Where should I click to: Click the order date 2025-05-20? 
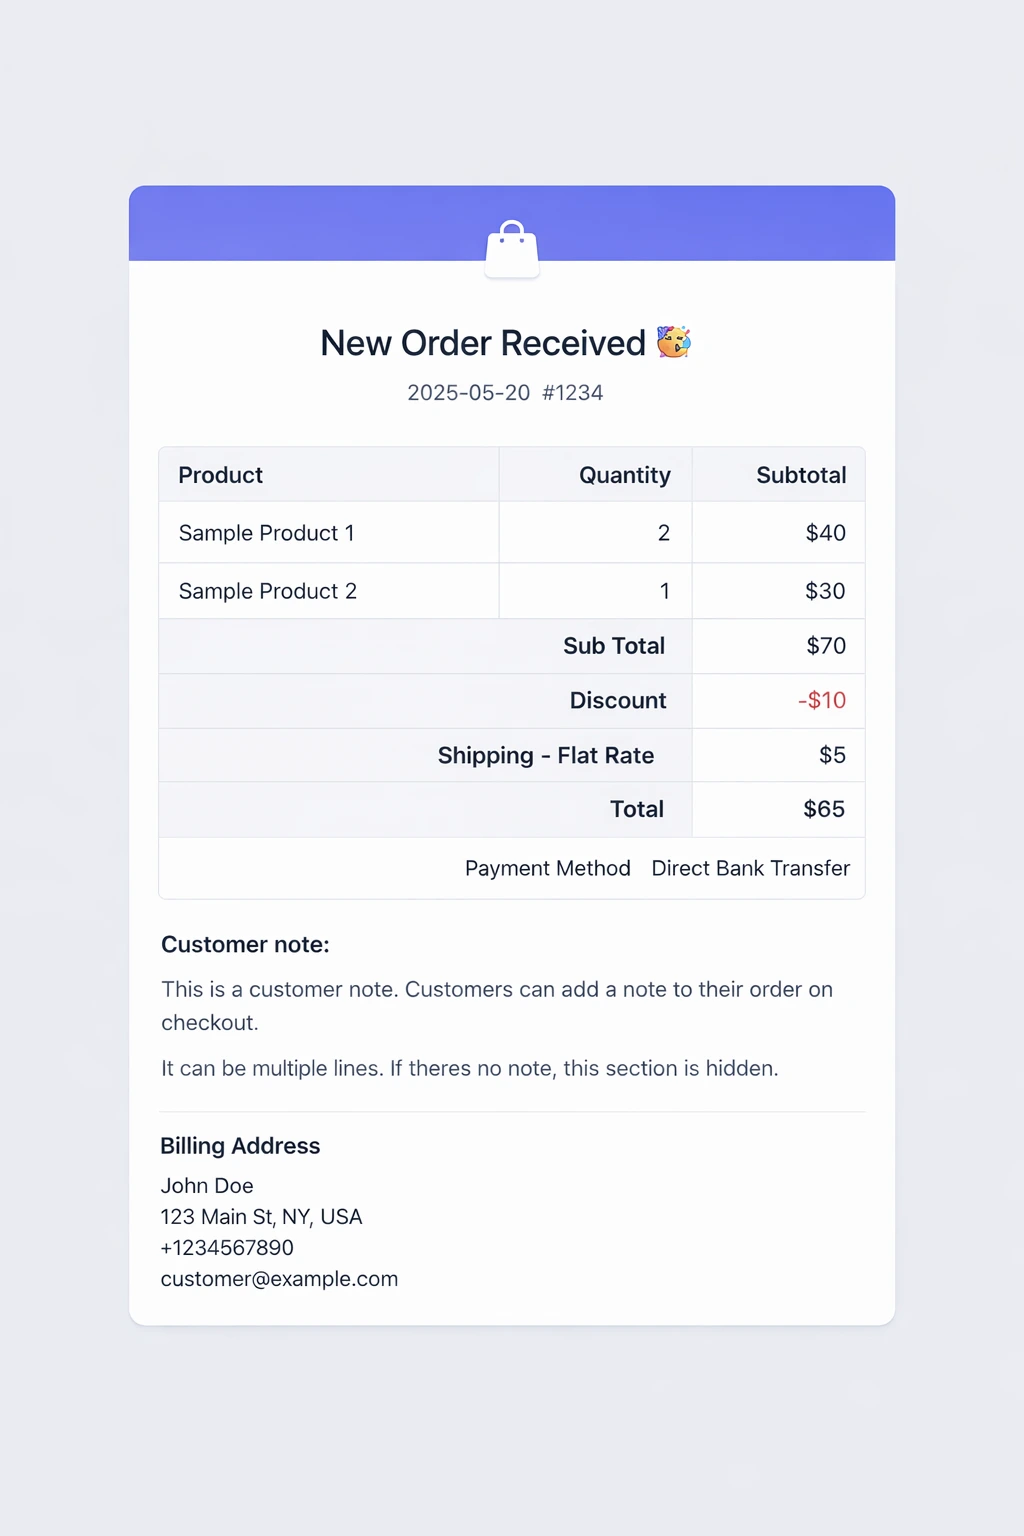(468, 393)
